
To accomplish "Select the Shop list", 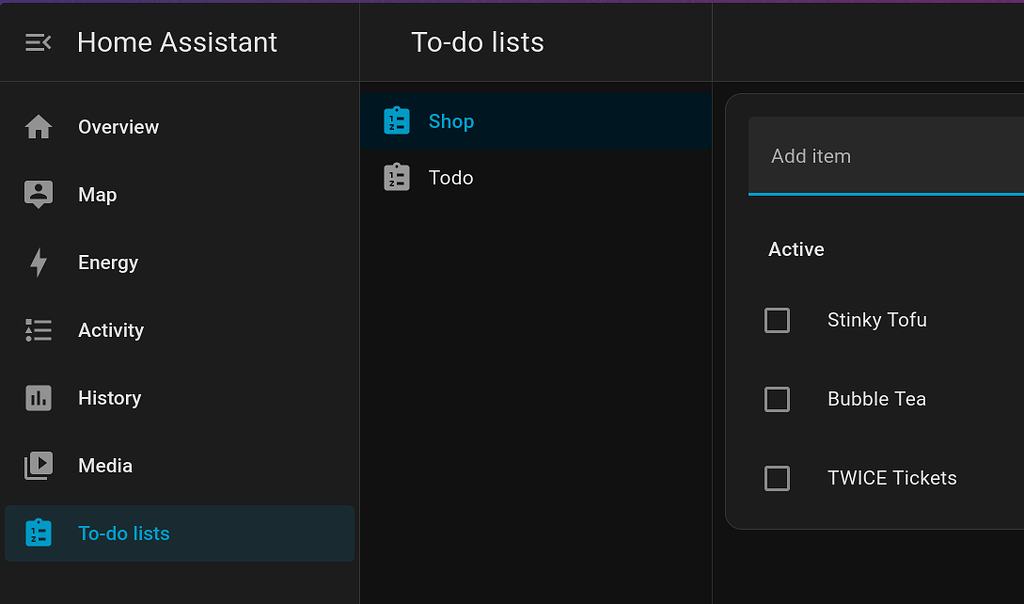I will pyautogui.click(x=452, y=120).
